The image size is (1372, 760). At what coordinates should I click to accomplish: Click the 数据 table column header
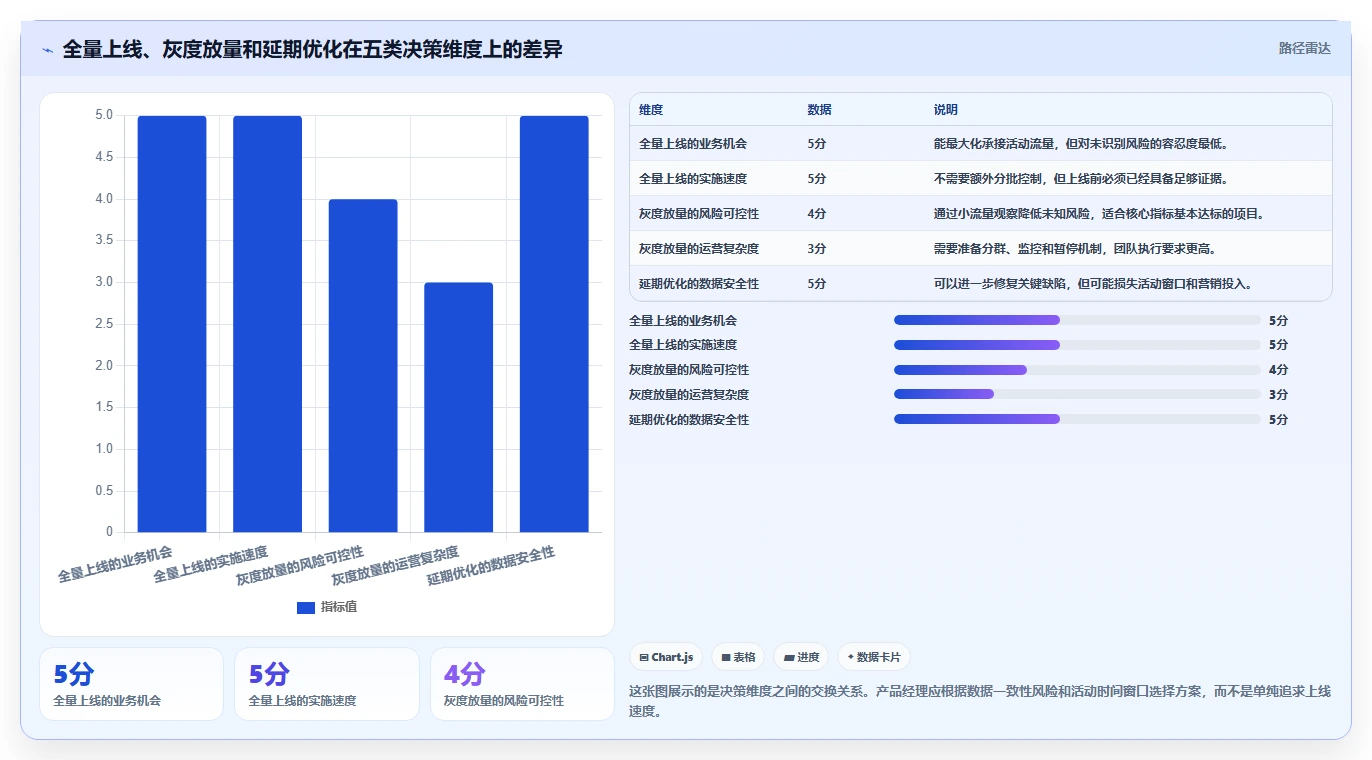click(819, 110)
